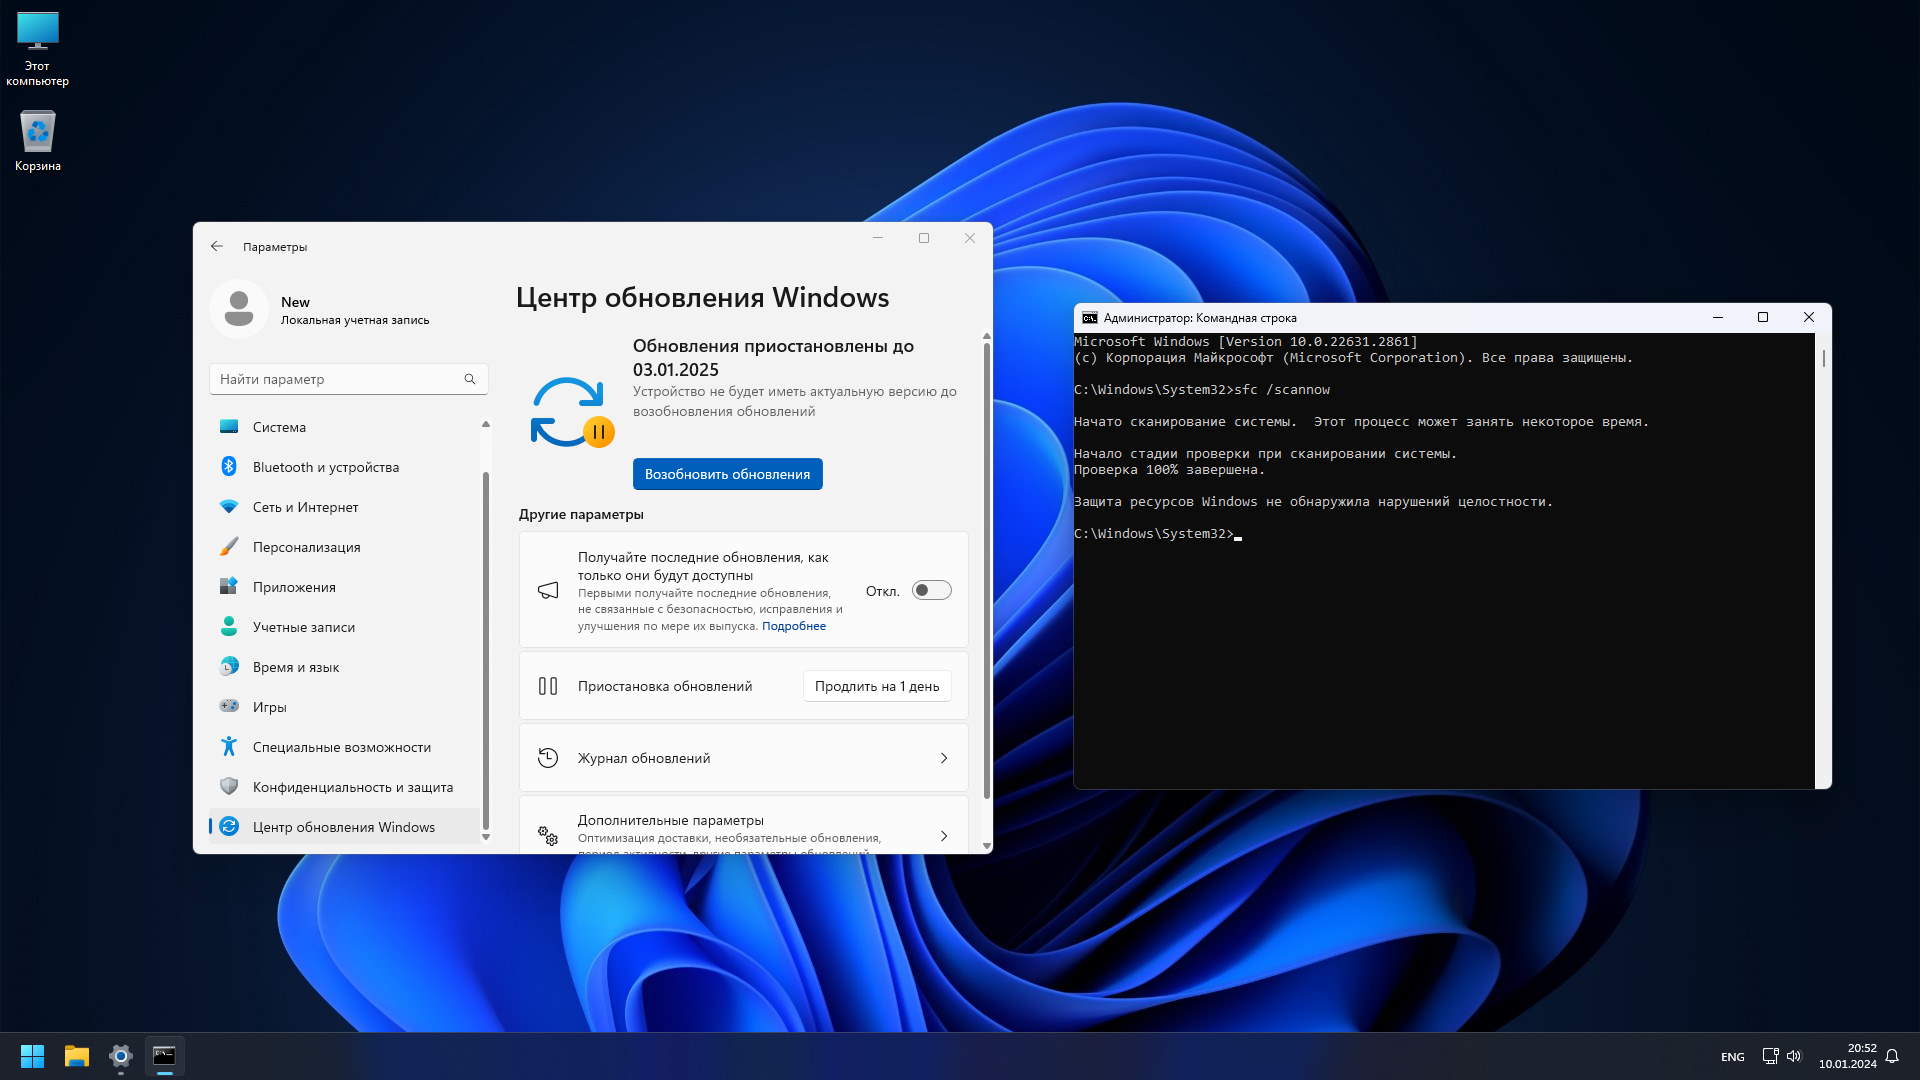Click the ENG language indicator
1920x1080 pixels.
coord(1732,1057)
